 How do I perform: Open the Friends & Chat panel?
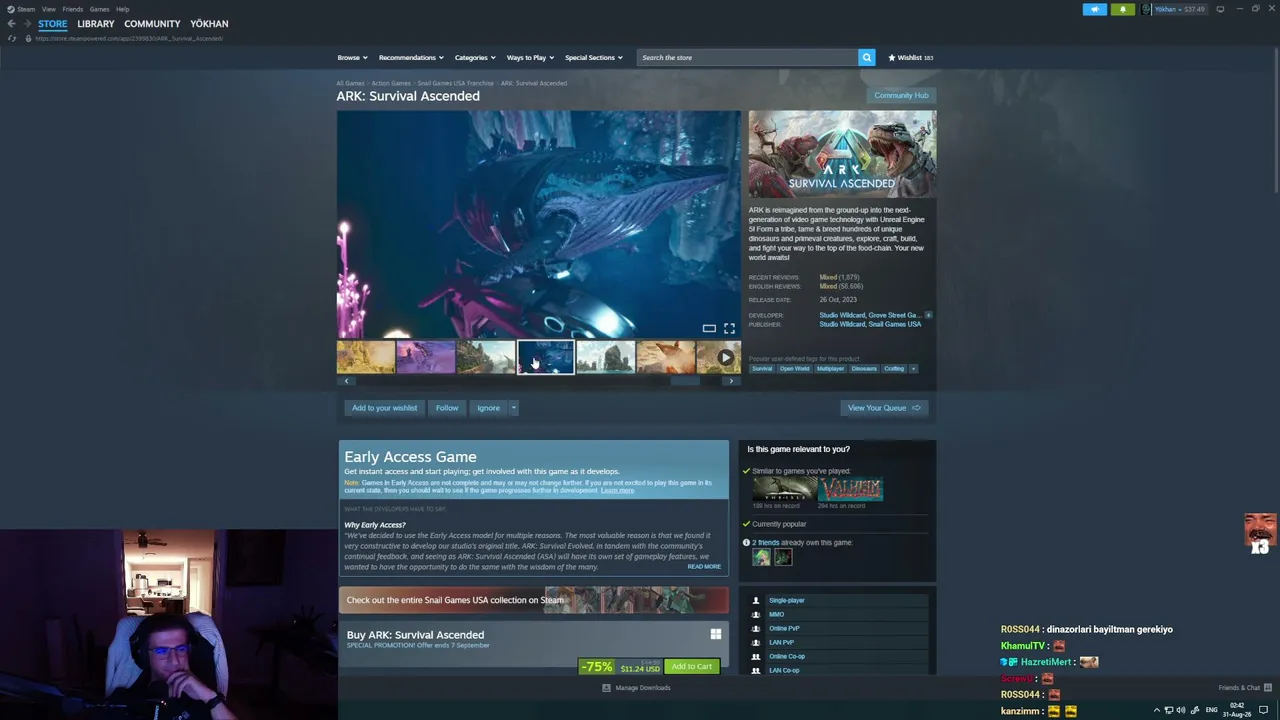[1245, 688]
